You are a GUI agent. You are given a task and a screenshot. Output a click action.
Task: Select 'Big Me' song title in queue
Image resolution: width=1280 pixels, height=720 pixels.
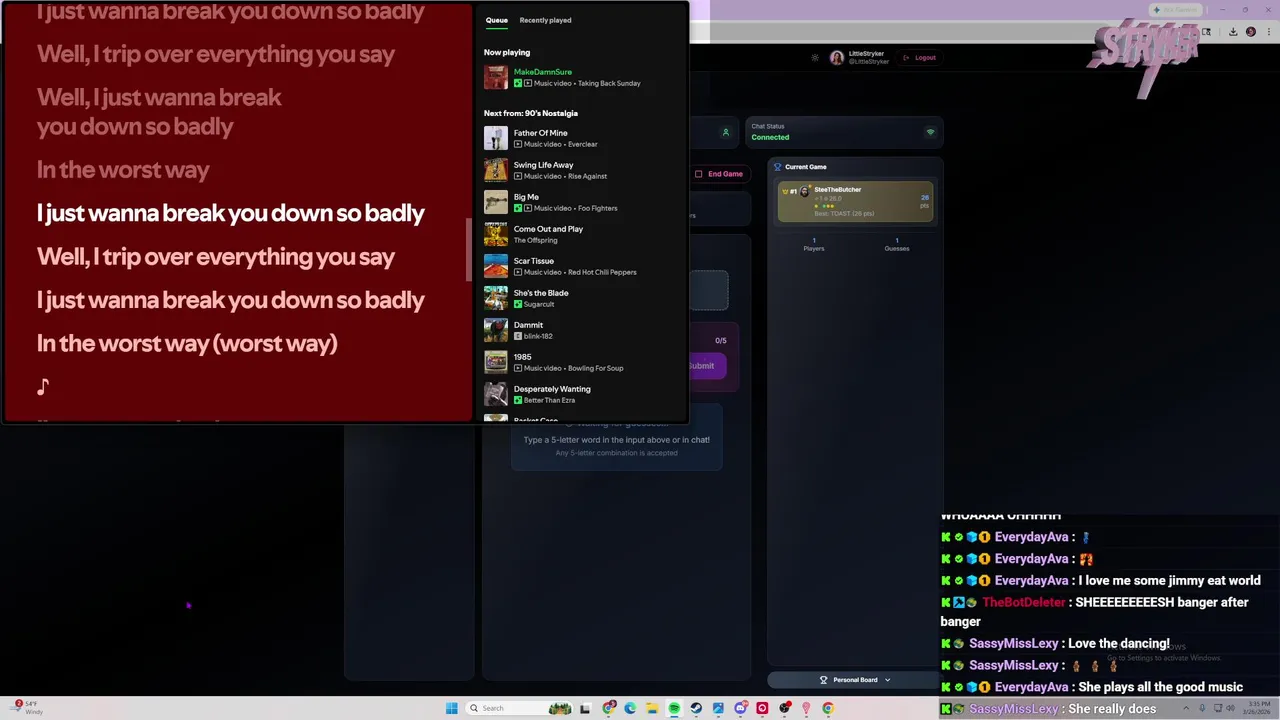(x=526, y=197)
